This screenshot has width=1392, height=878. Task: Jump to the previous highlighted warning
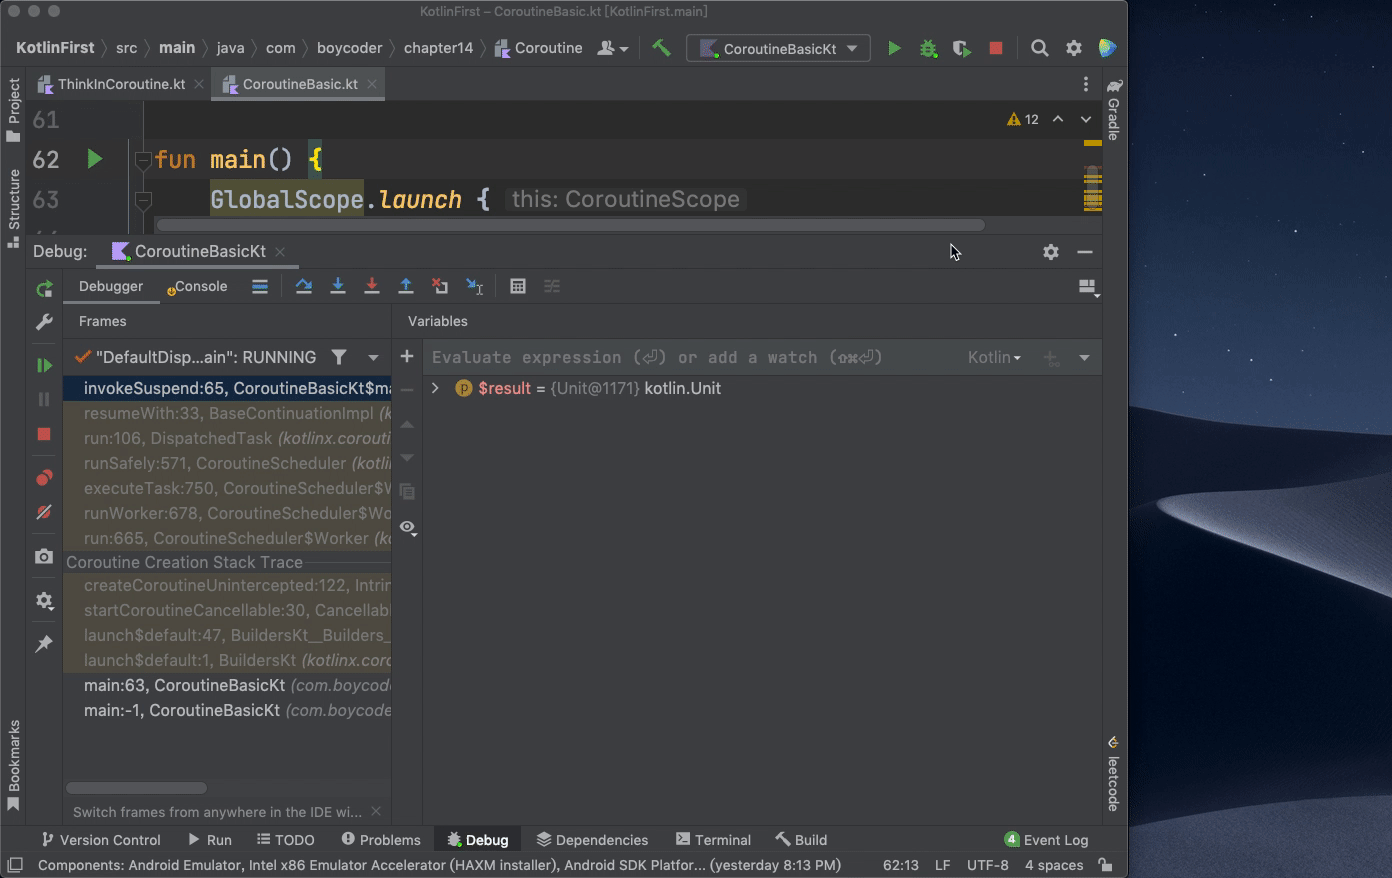[x=1058, y=119]
